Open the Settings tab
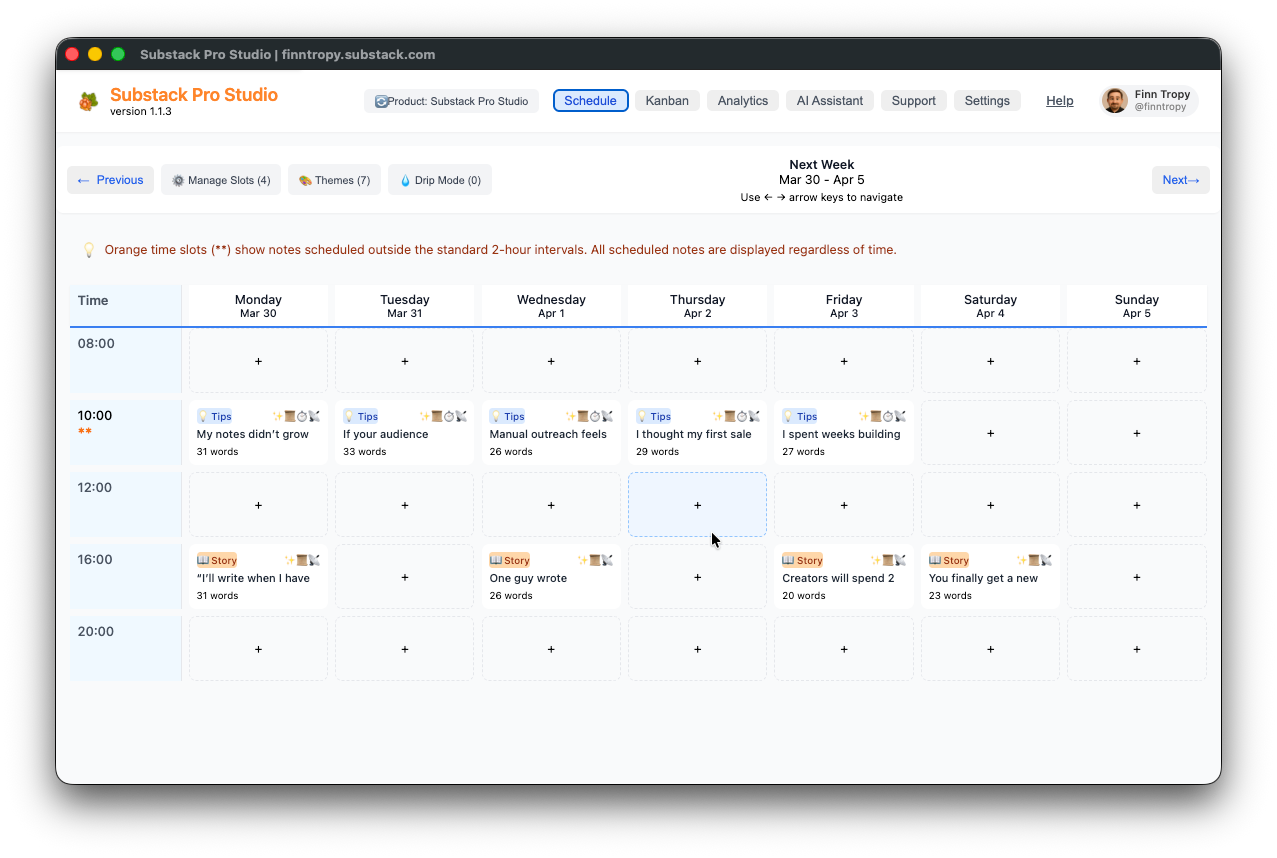 [x=987, y=101]
